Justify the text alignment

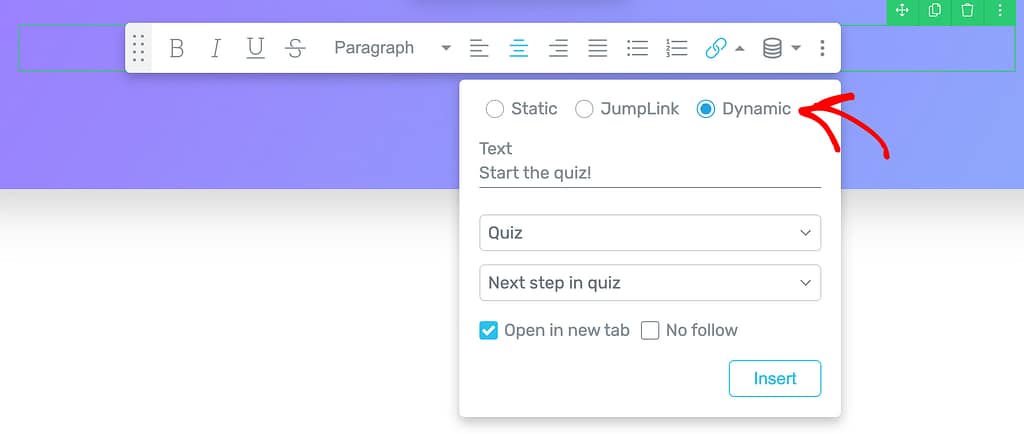click(597, 48)
